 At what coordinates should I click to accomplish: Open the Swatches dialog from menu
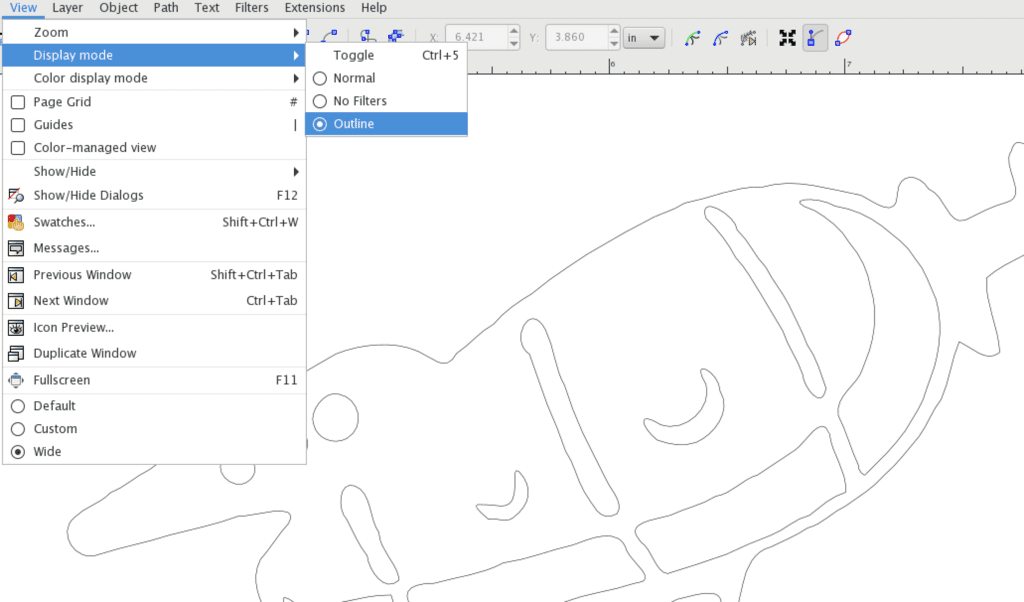64,222
